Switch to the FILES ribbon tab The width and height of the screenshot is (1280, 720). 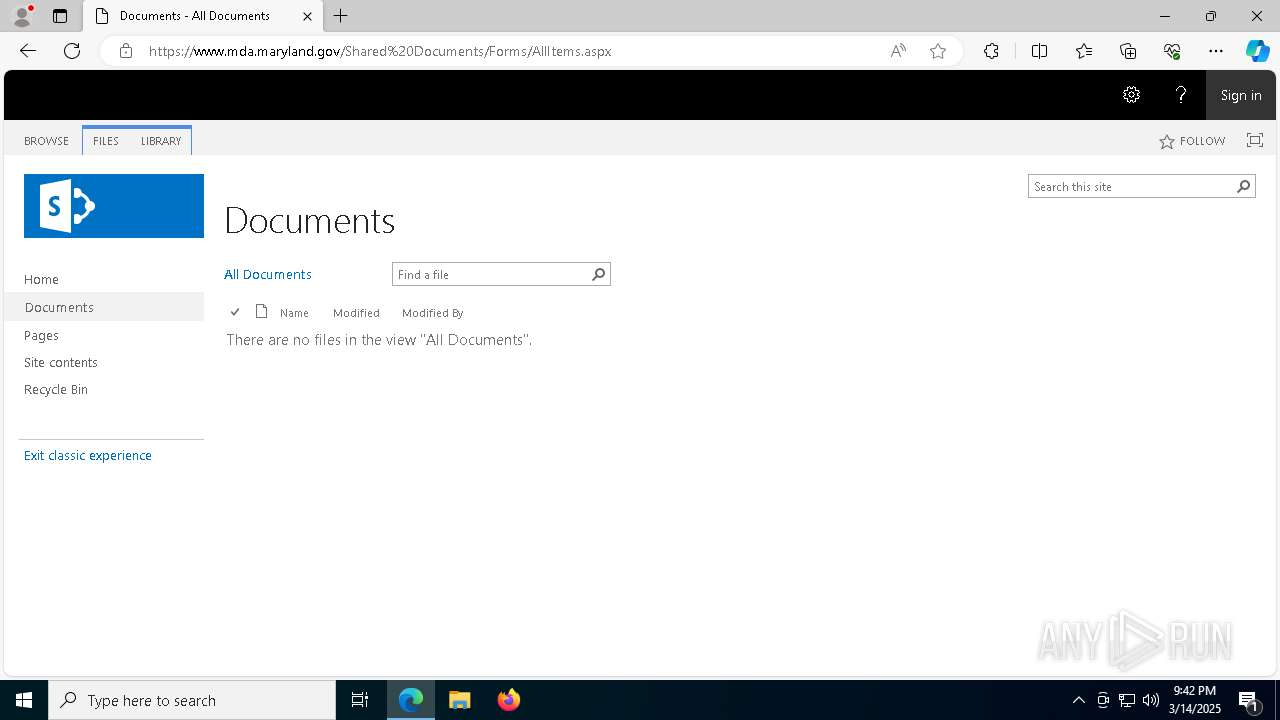coord(106,141)
